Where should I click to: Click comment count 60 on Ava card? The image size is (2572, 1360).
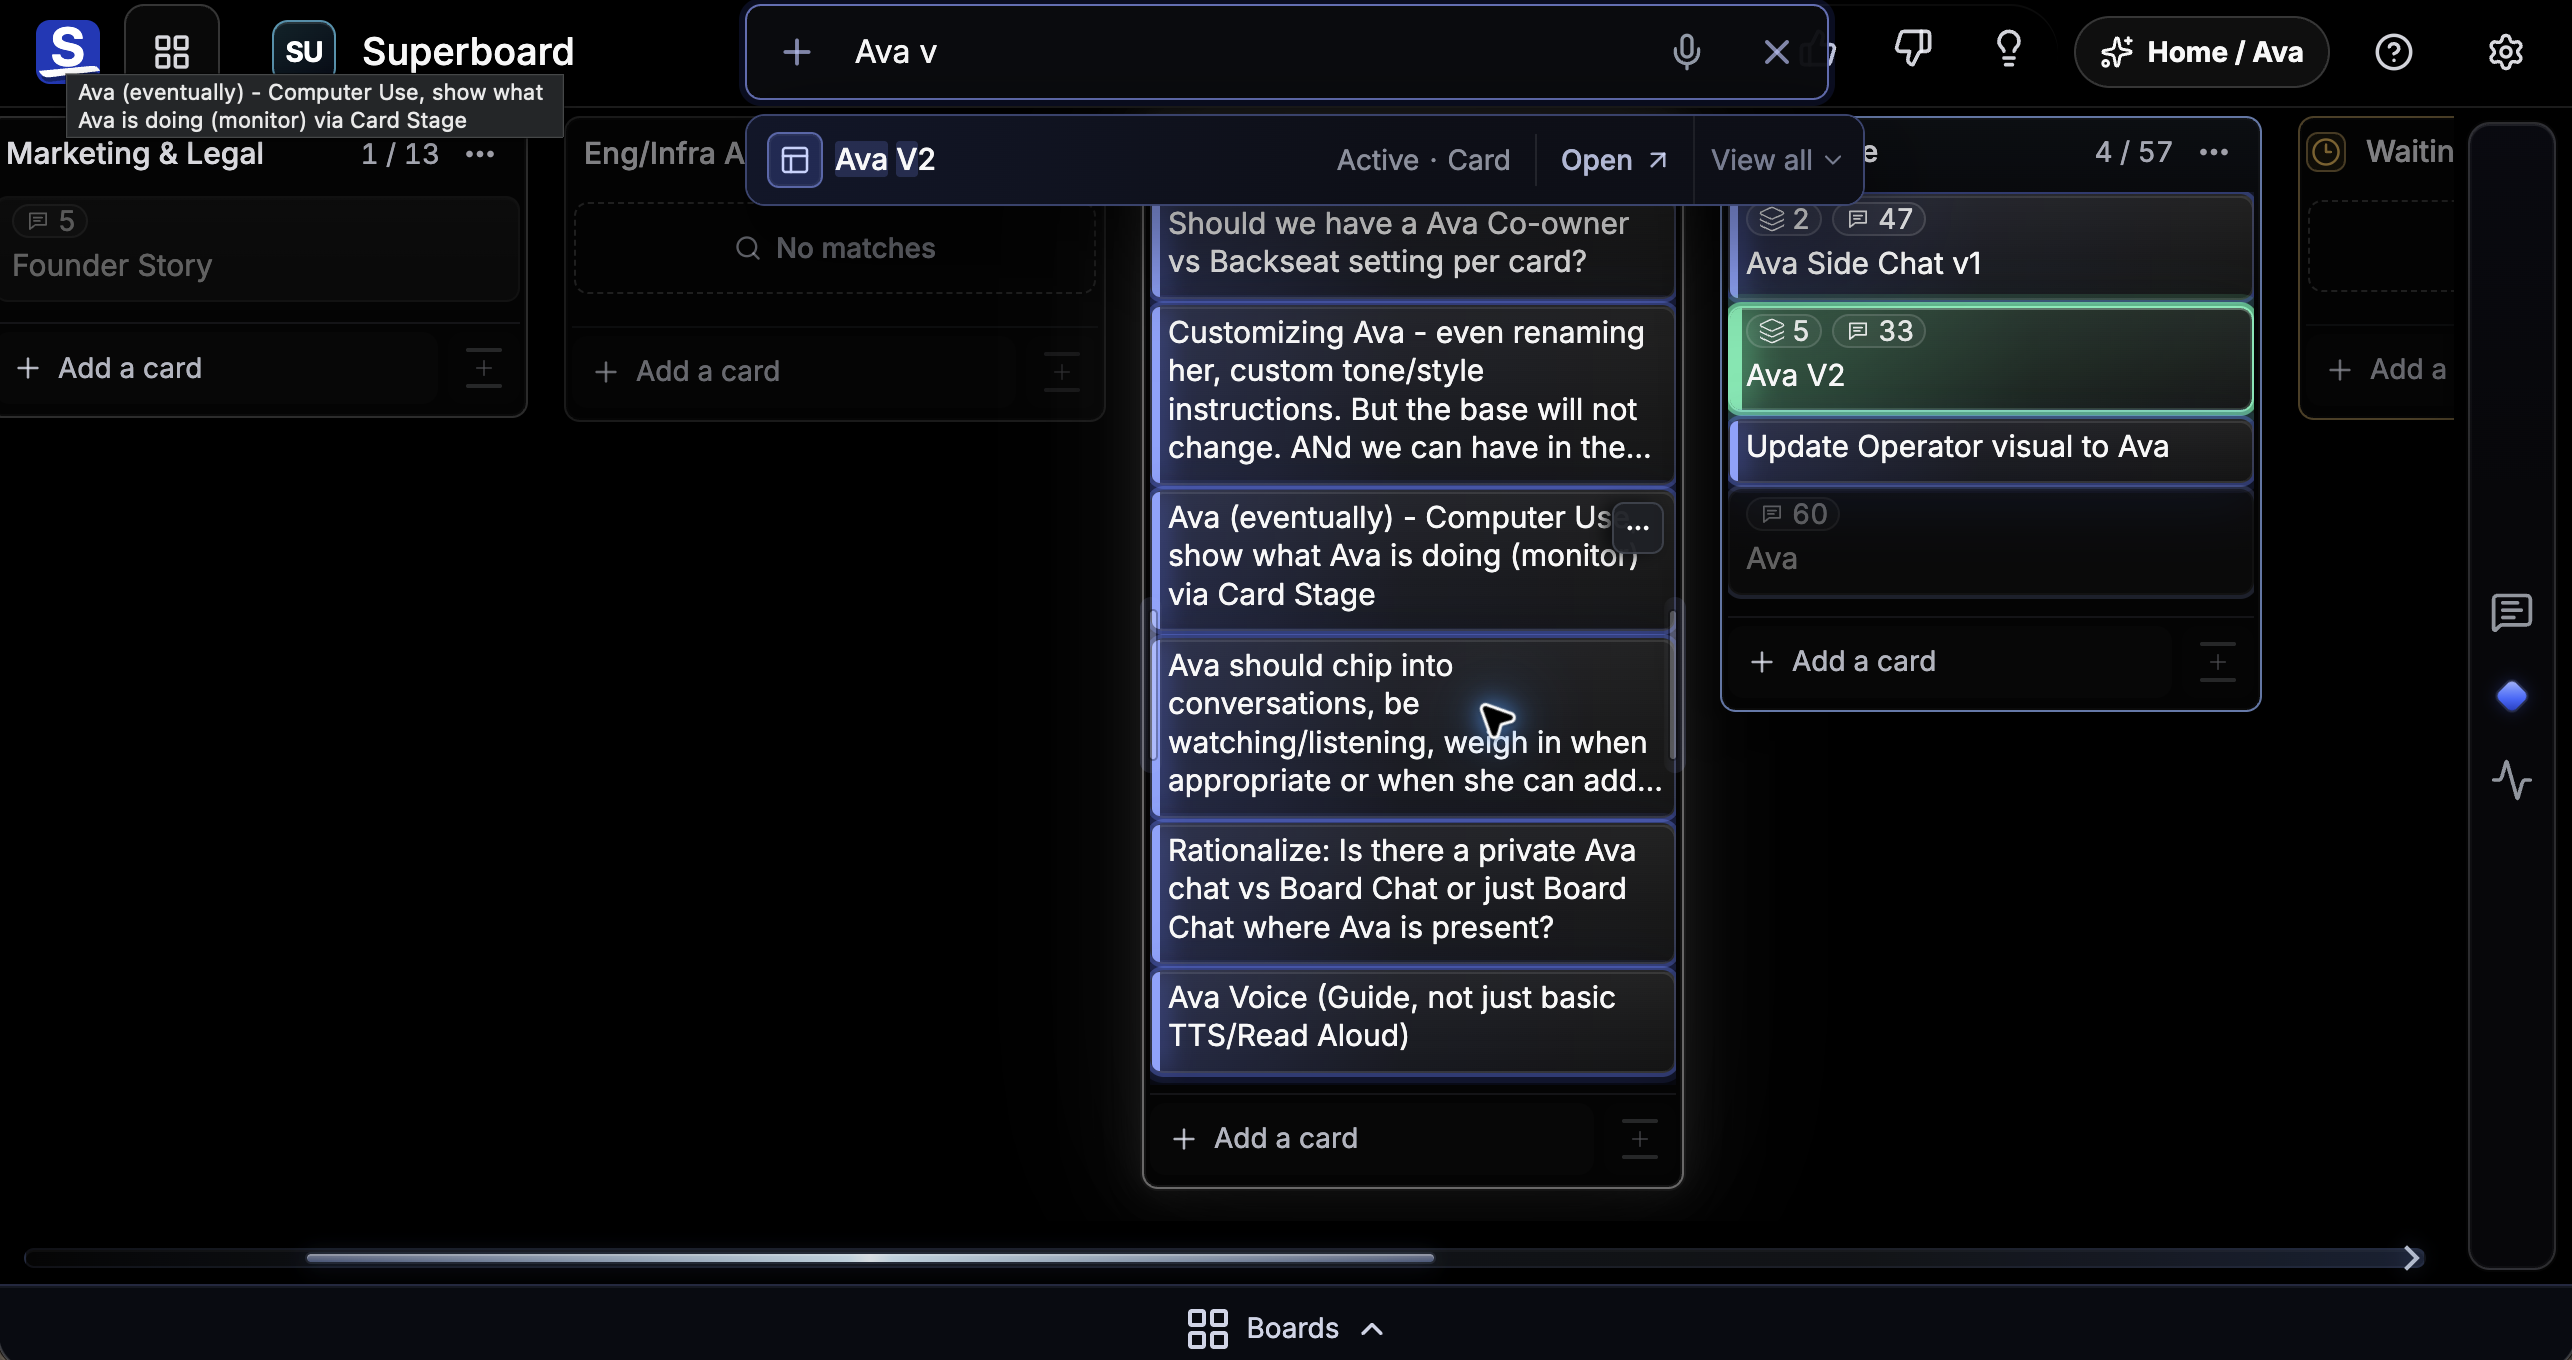tap(1794, 514)
